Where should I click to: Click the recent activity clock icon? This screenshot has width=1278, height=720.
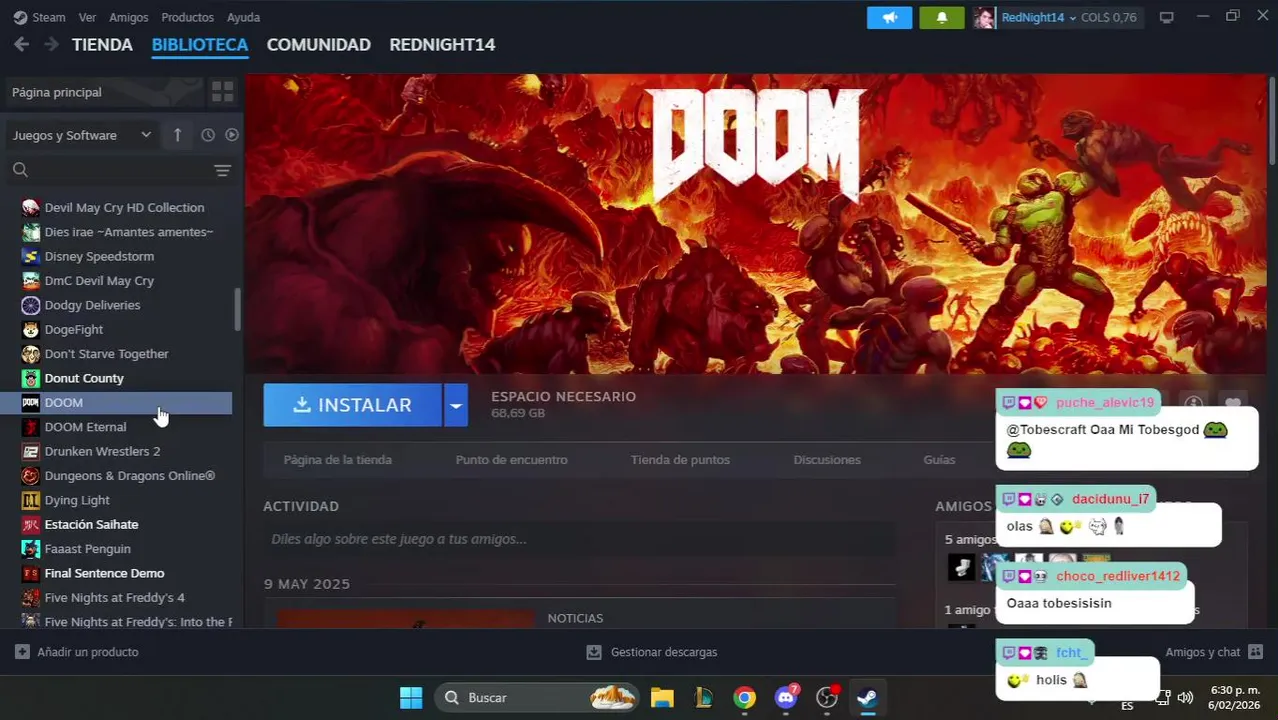click(x=208, y=135)
